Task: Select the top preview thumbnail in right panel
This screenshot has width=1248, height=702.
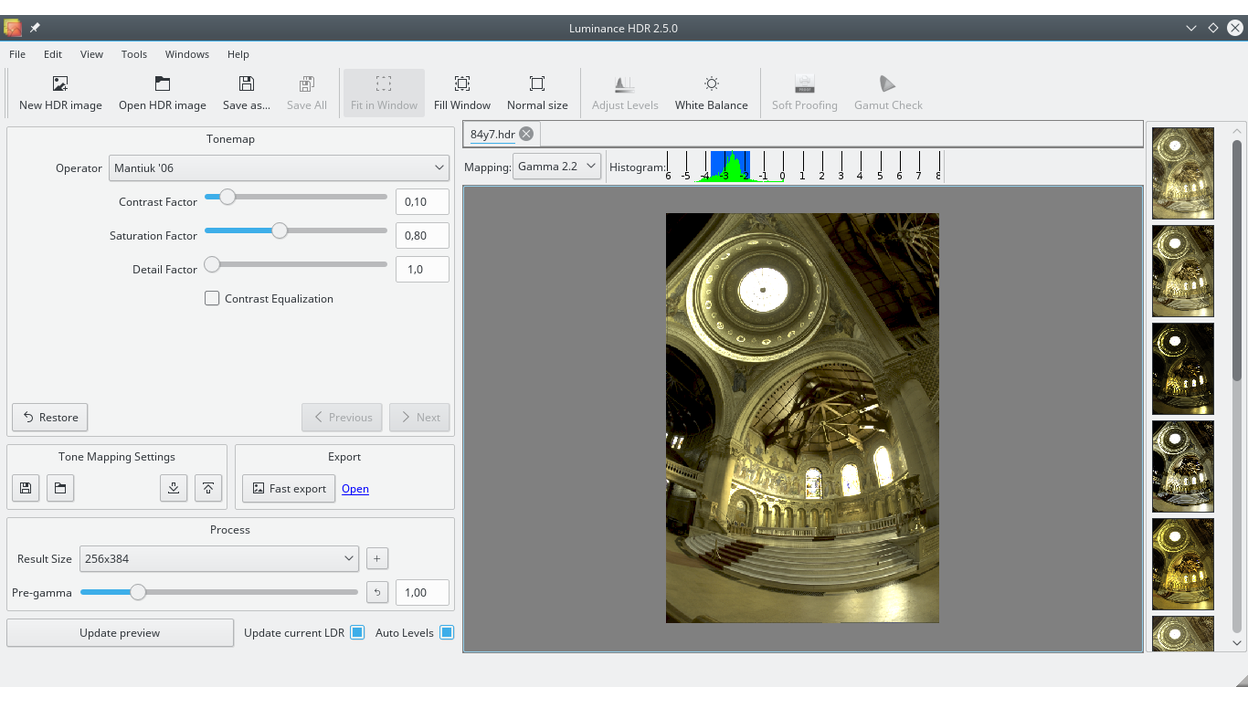Action: click(1183, 172)
